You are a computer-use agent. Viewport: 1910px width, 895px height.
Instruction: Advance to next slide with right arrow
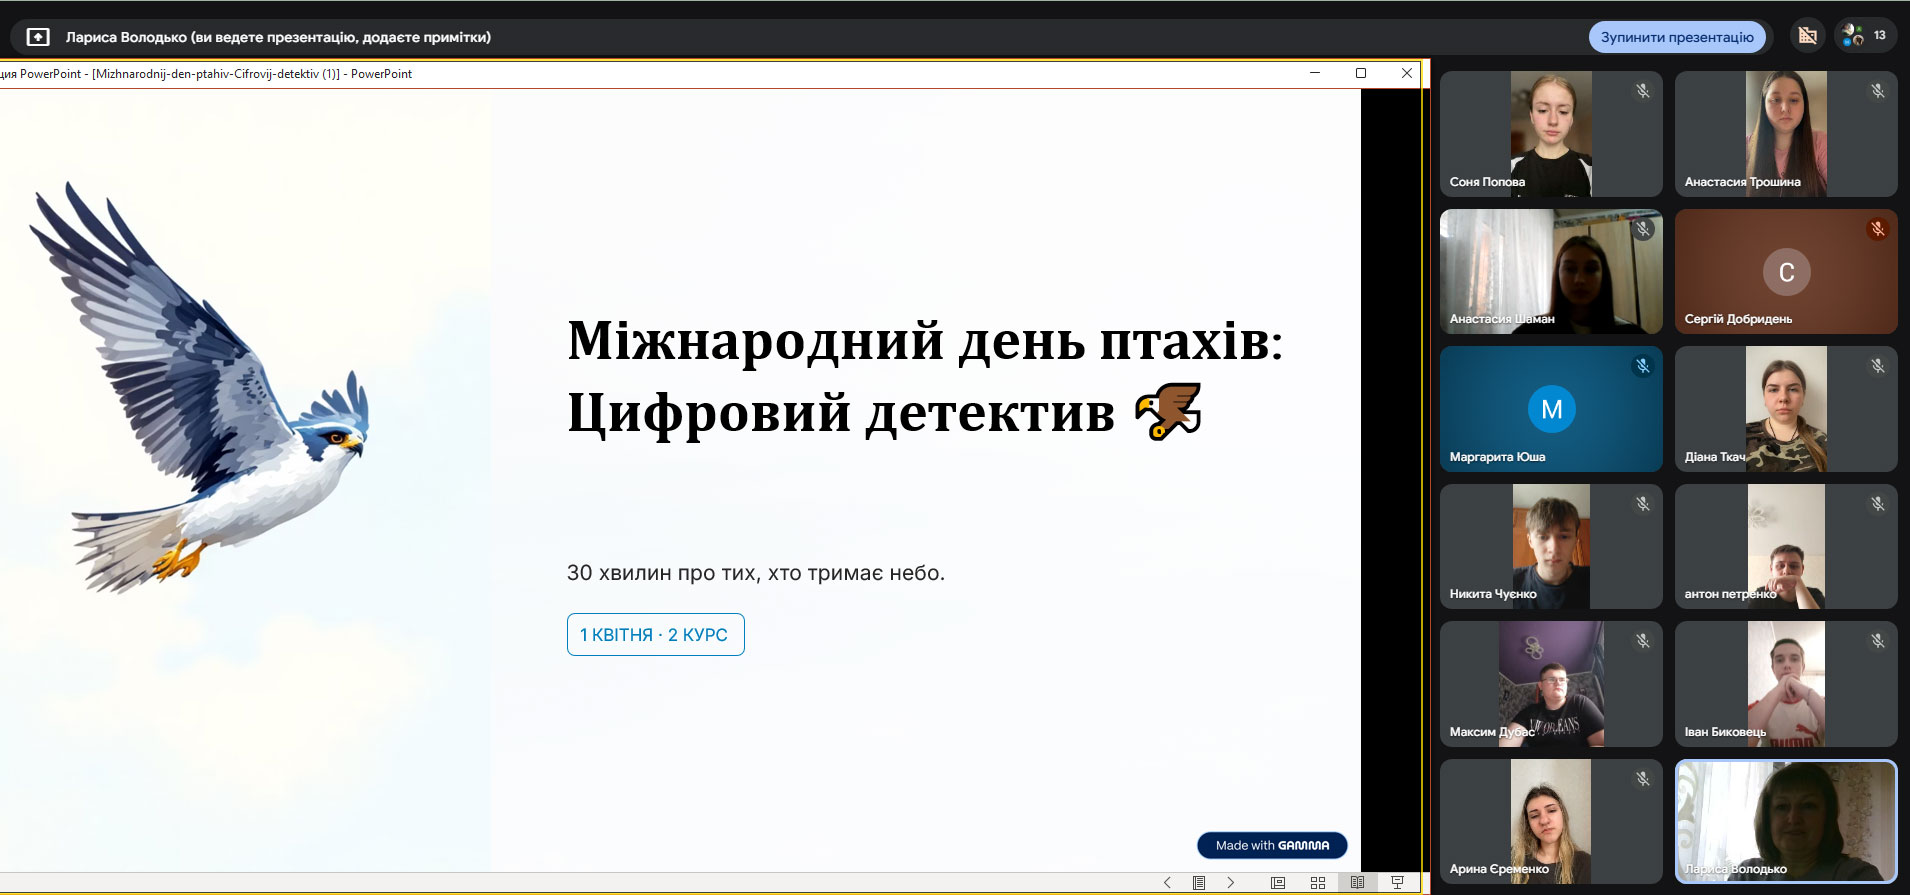tap(1231, 883)
